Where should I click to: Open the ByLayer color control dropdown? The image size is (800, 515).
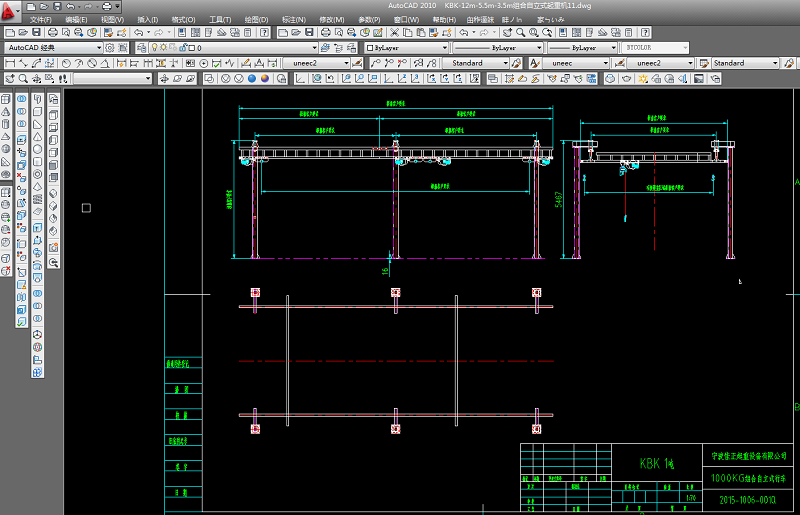443,47
